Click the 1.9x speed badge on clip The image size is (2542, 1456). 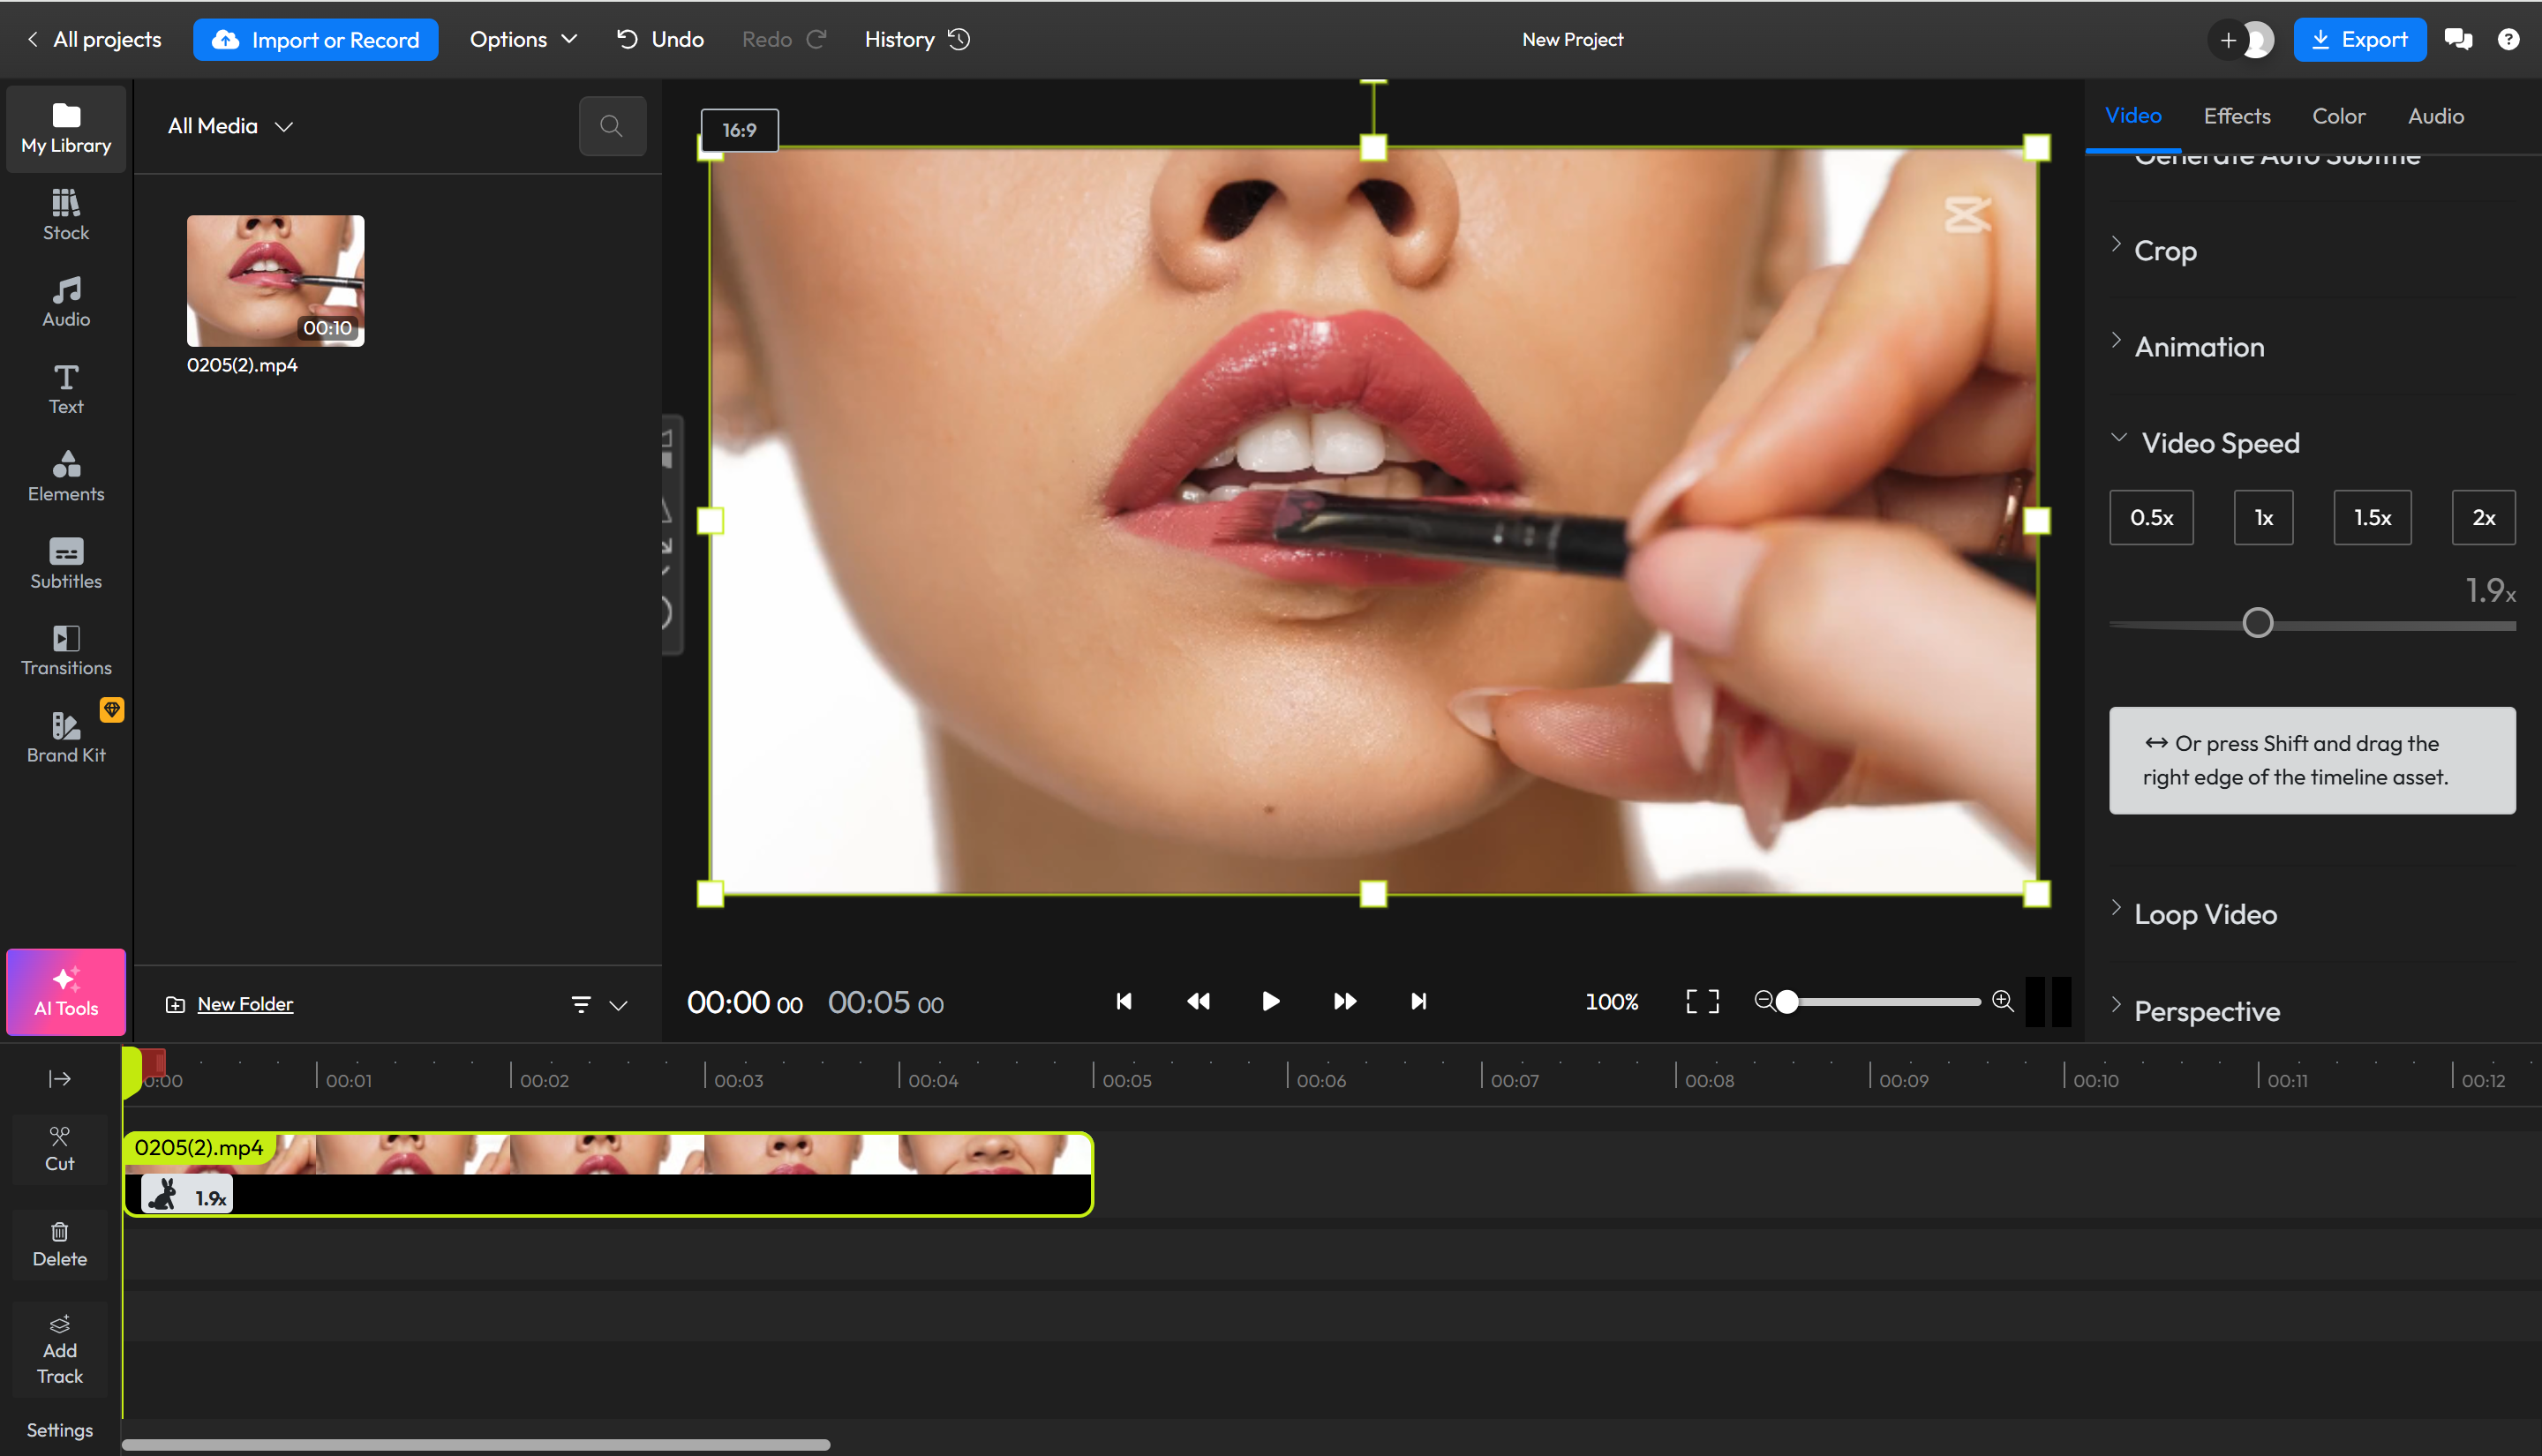pyautogui.click(x=187, y=1196)
